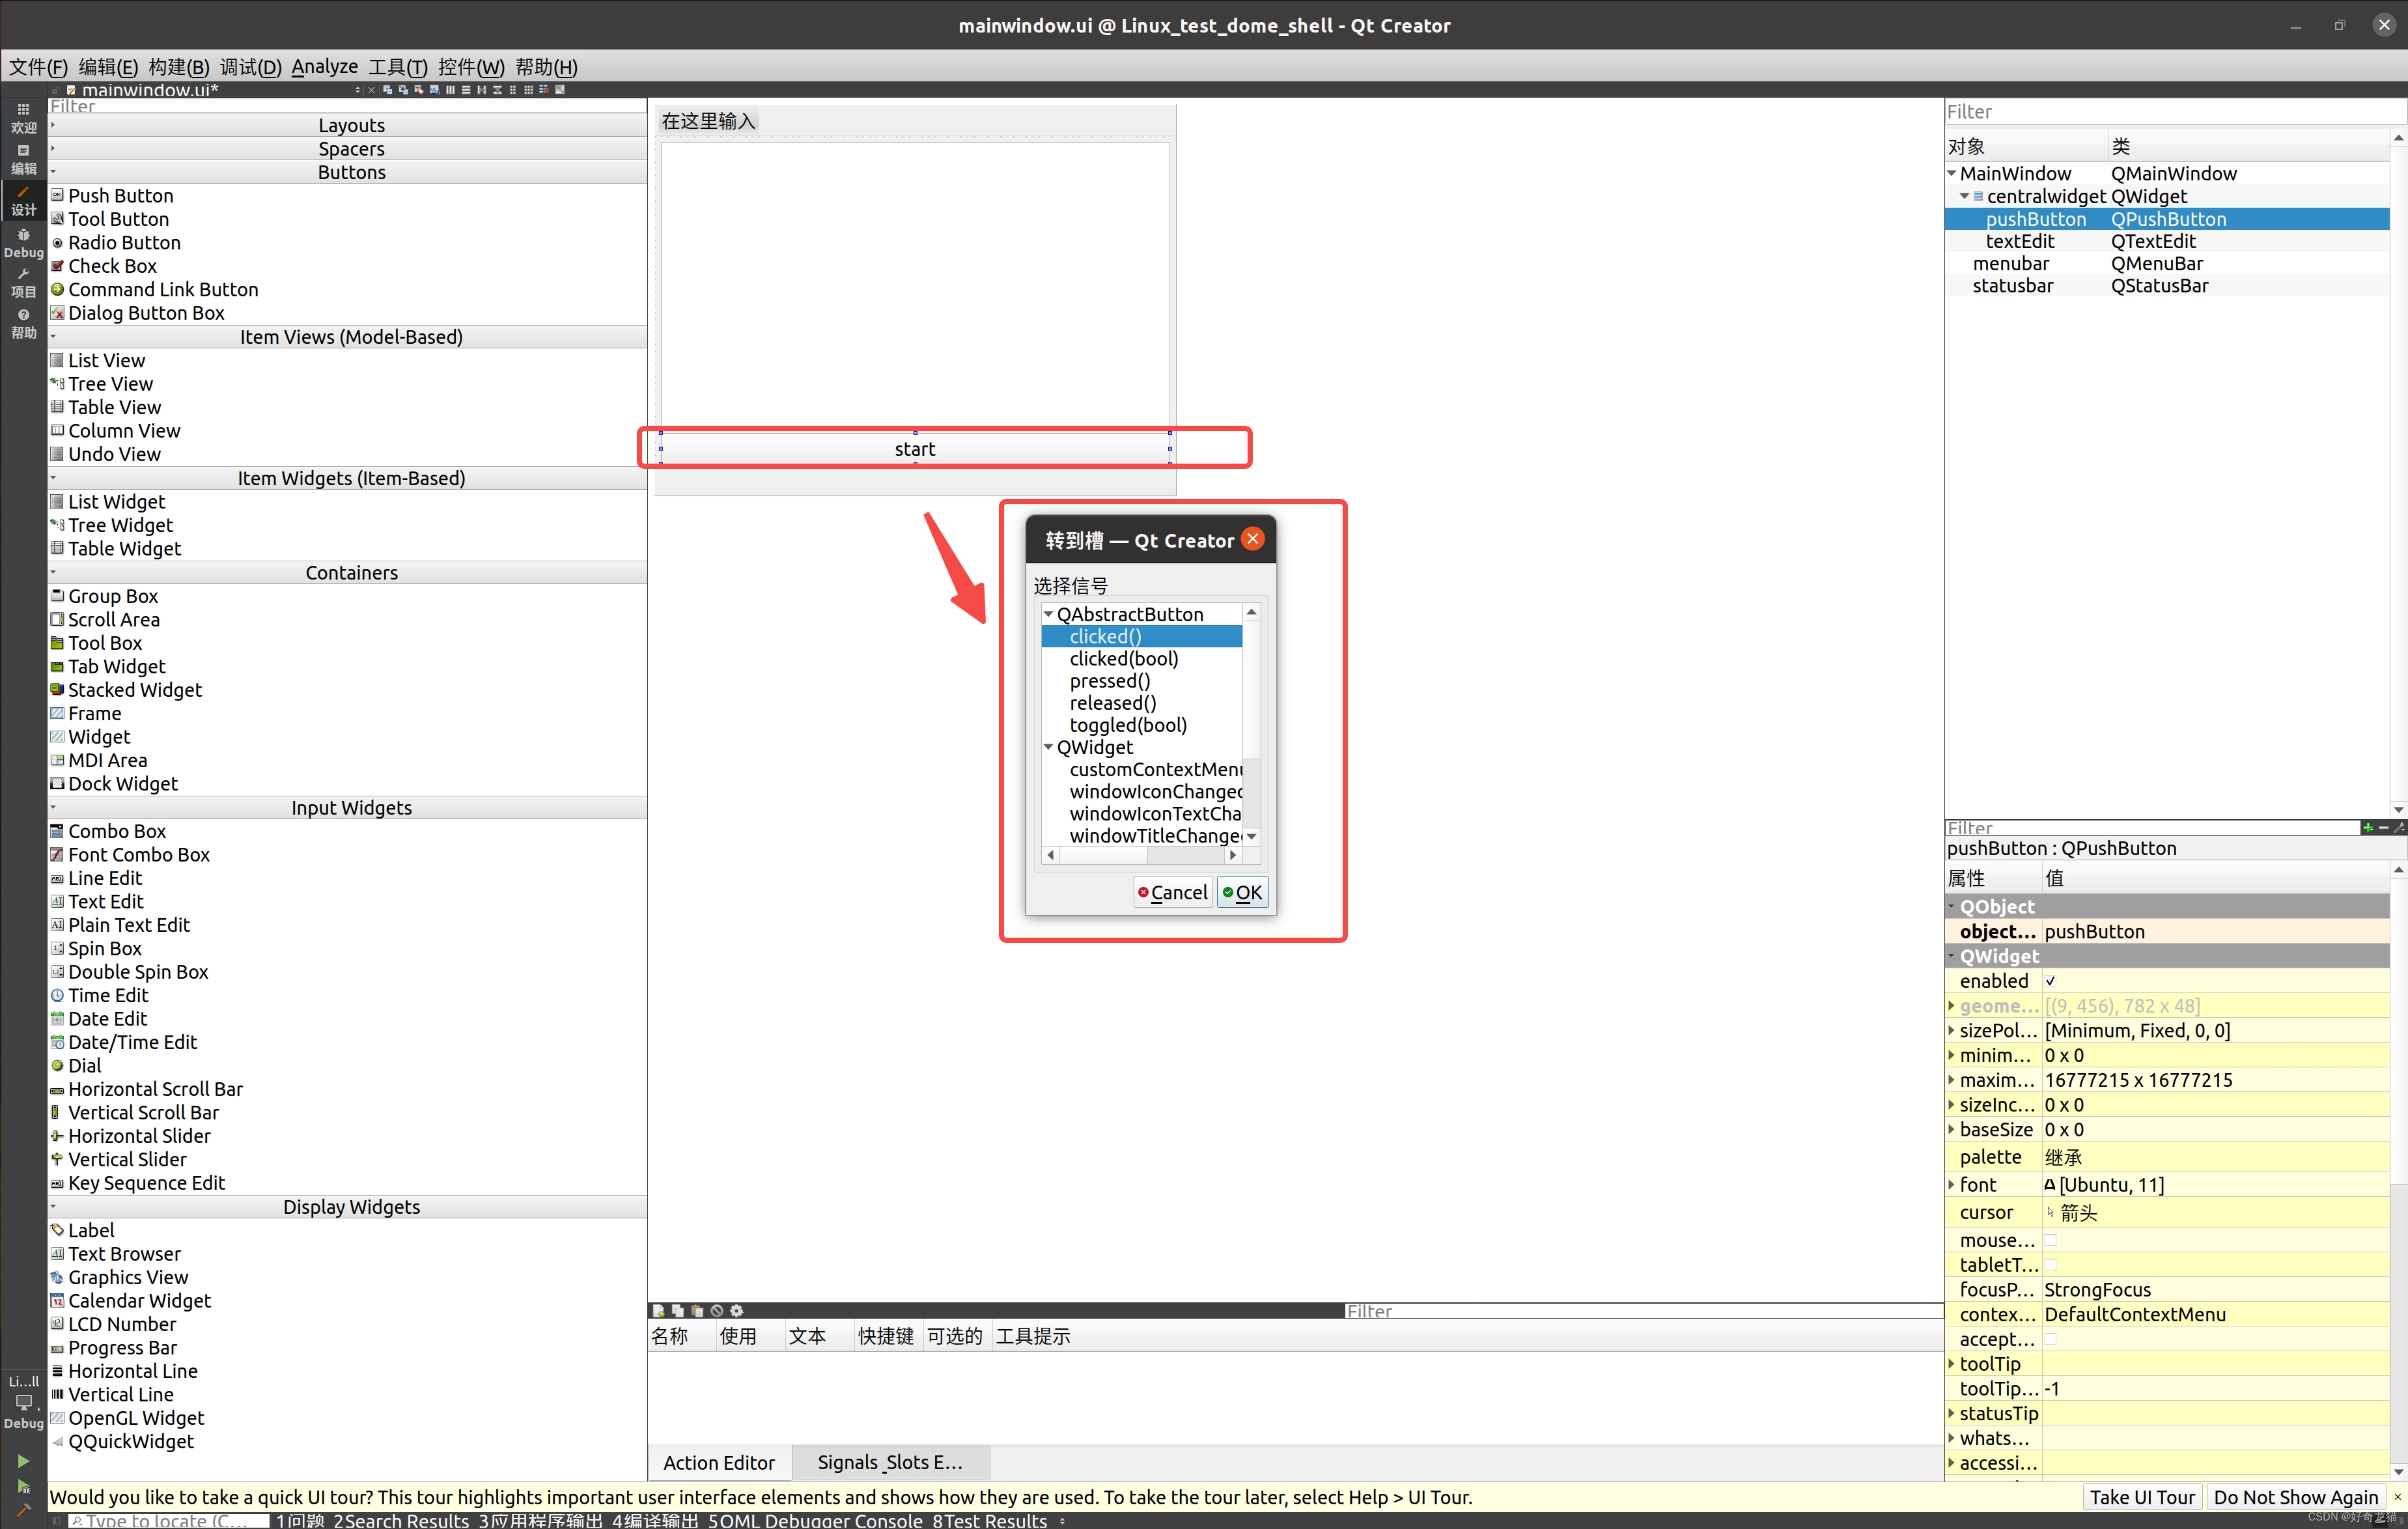Click the Adjust Size toolbar icon
The height and width of the screenshot is (1529, 2408).
tap(560, 90)
